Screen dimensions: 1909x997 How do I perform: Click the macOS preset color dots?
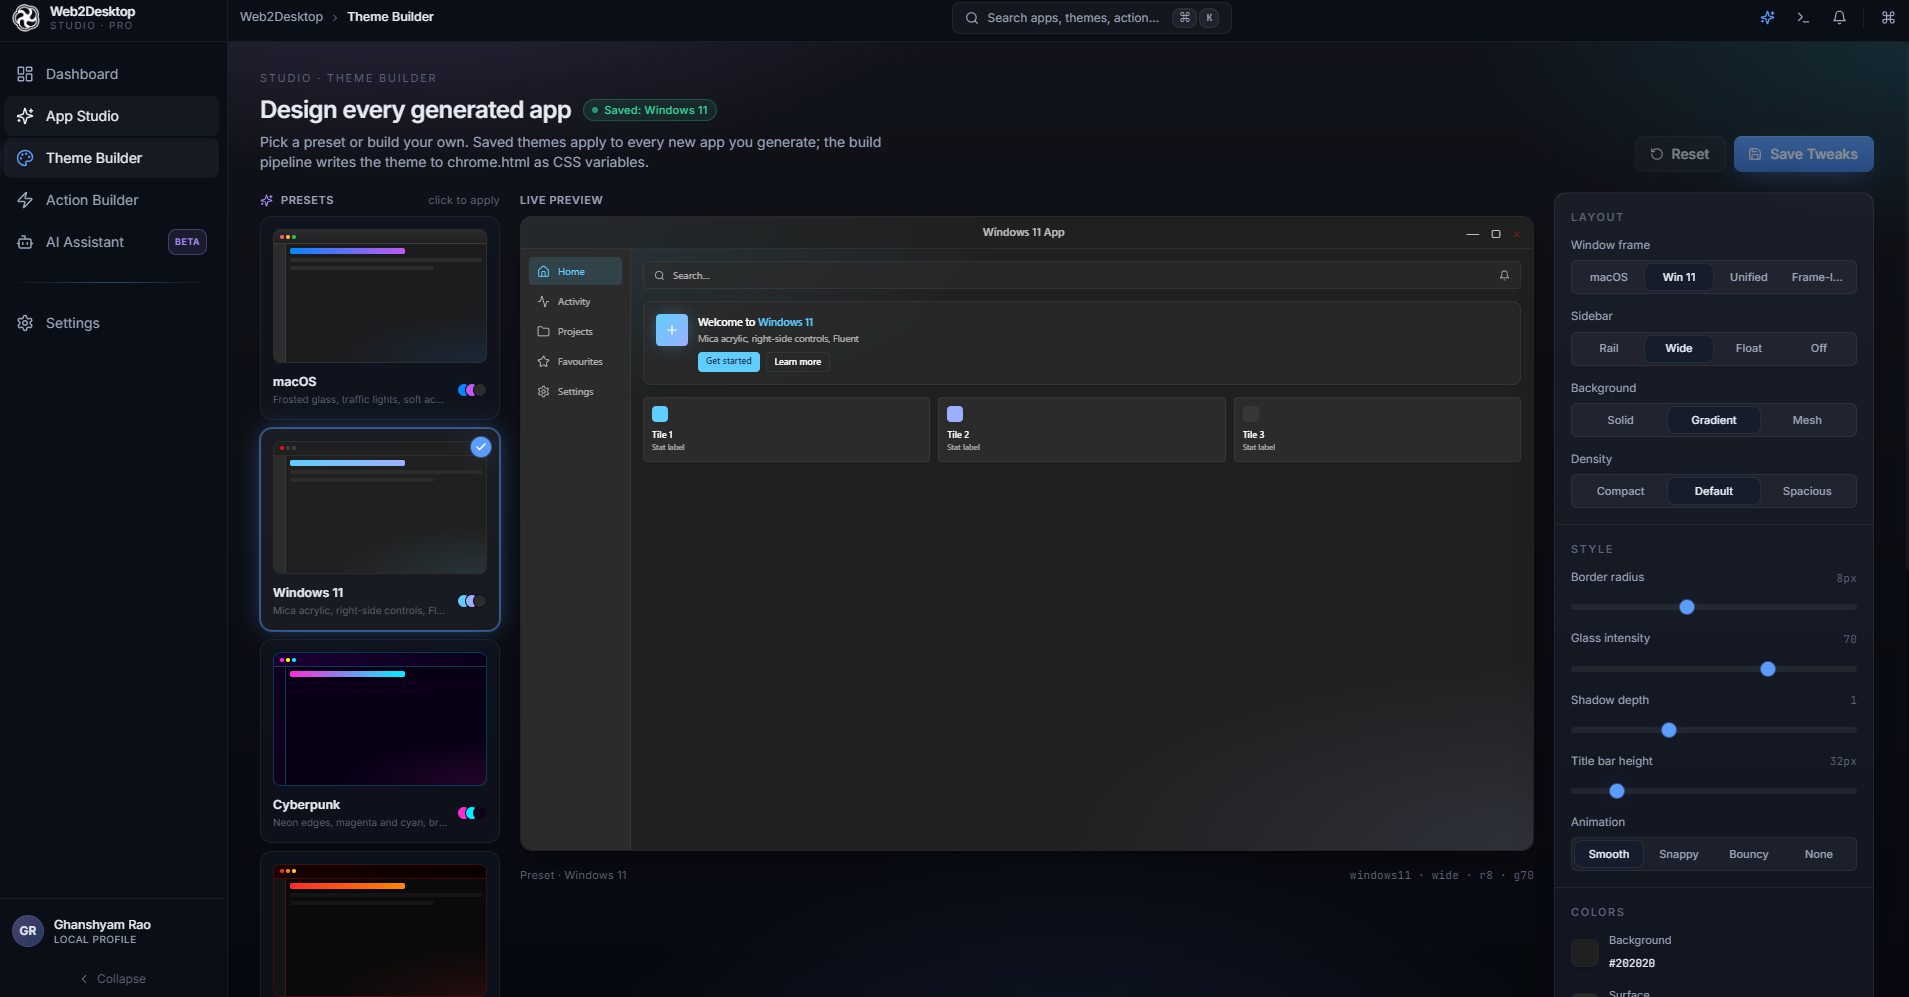(x=472, y=390)
